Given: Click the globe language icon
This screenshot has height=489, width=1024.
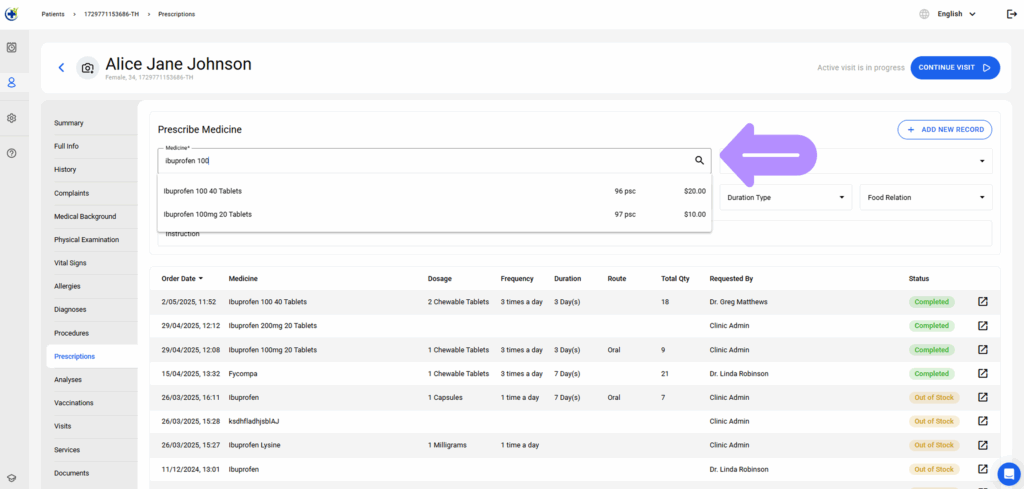Looking at the screenshot, I should tap(924, 14).
